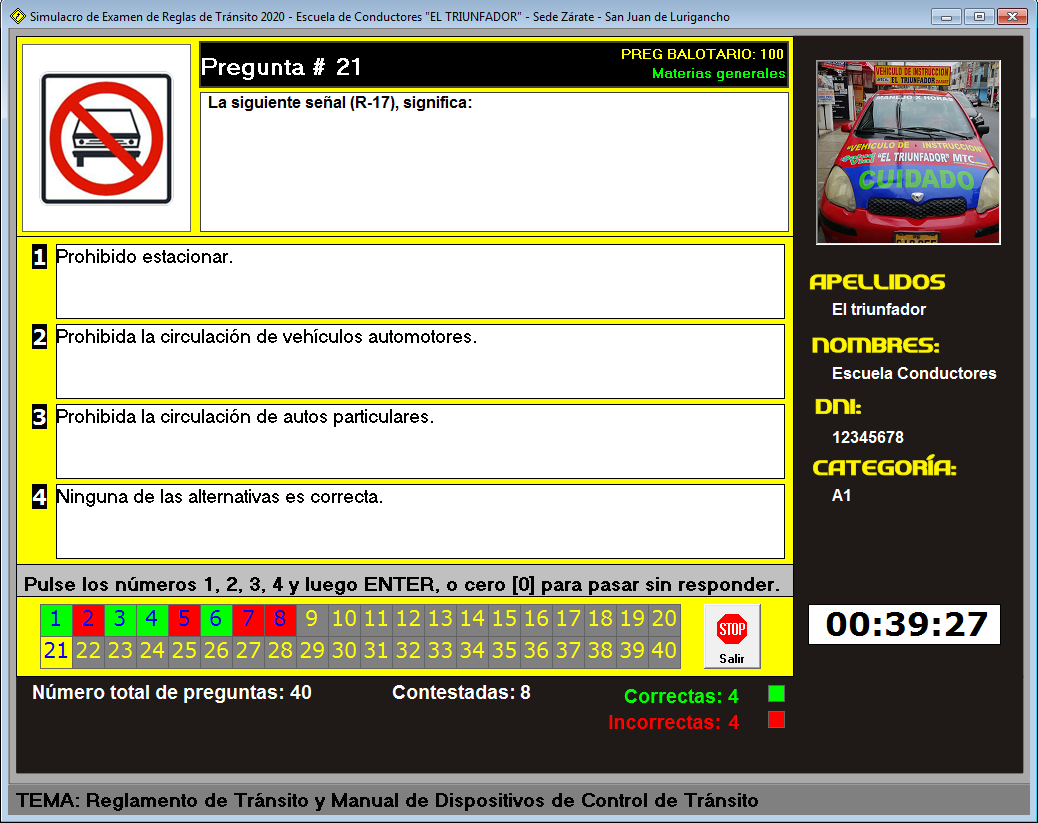1038x823 pixels.
Task: Navigate to question 40 in grid
Action: pyautogui.click(x=664, y=652)
